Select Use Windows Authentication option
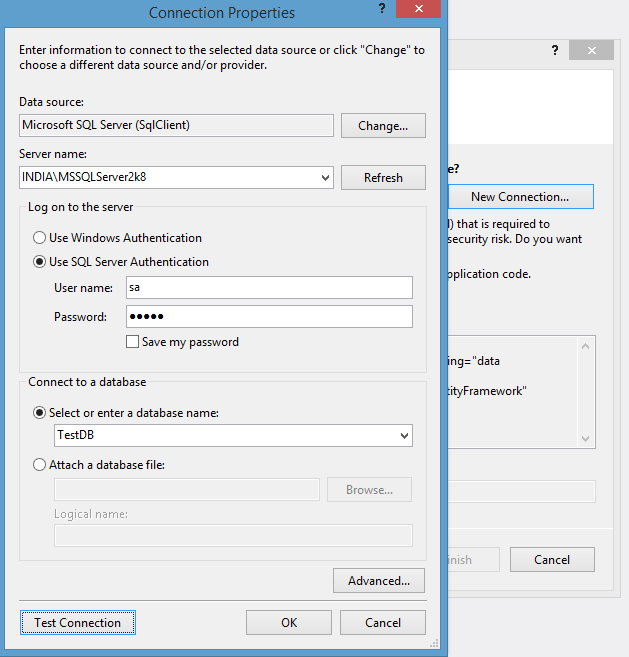The width and height of the screenshot is (629, 657). click(40, 238)
